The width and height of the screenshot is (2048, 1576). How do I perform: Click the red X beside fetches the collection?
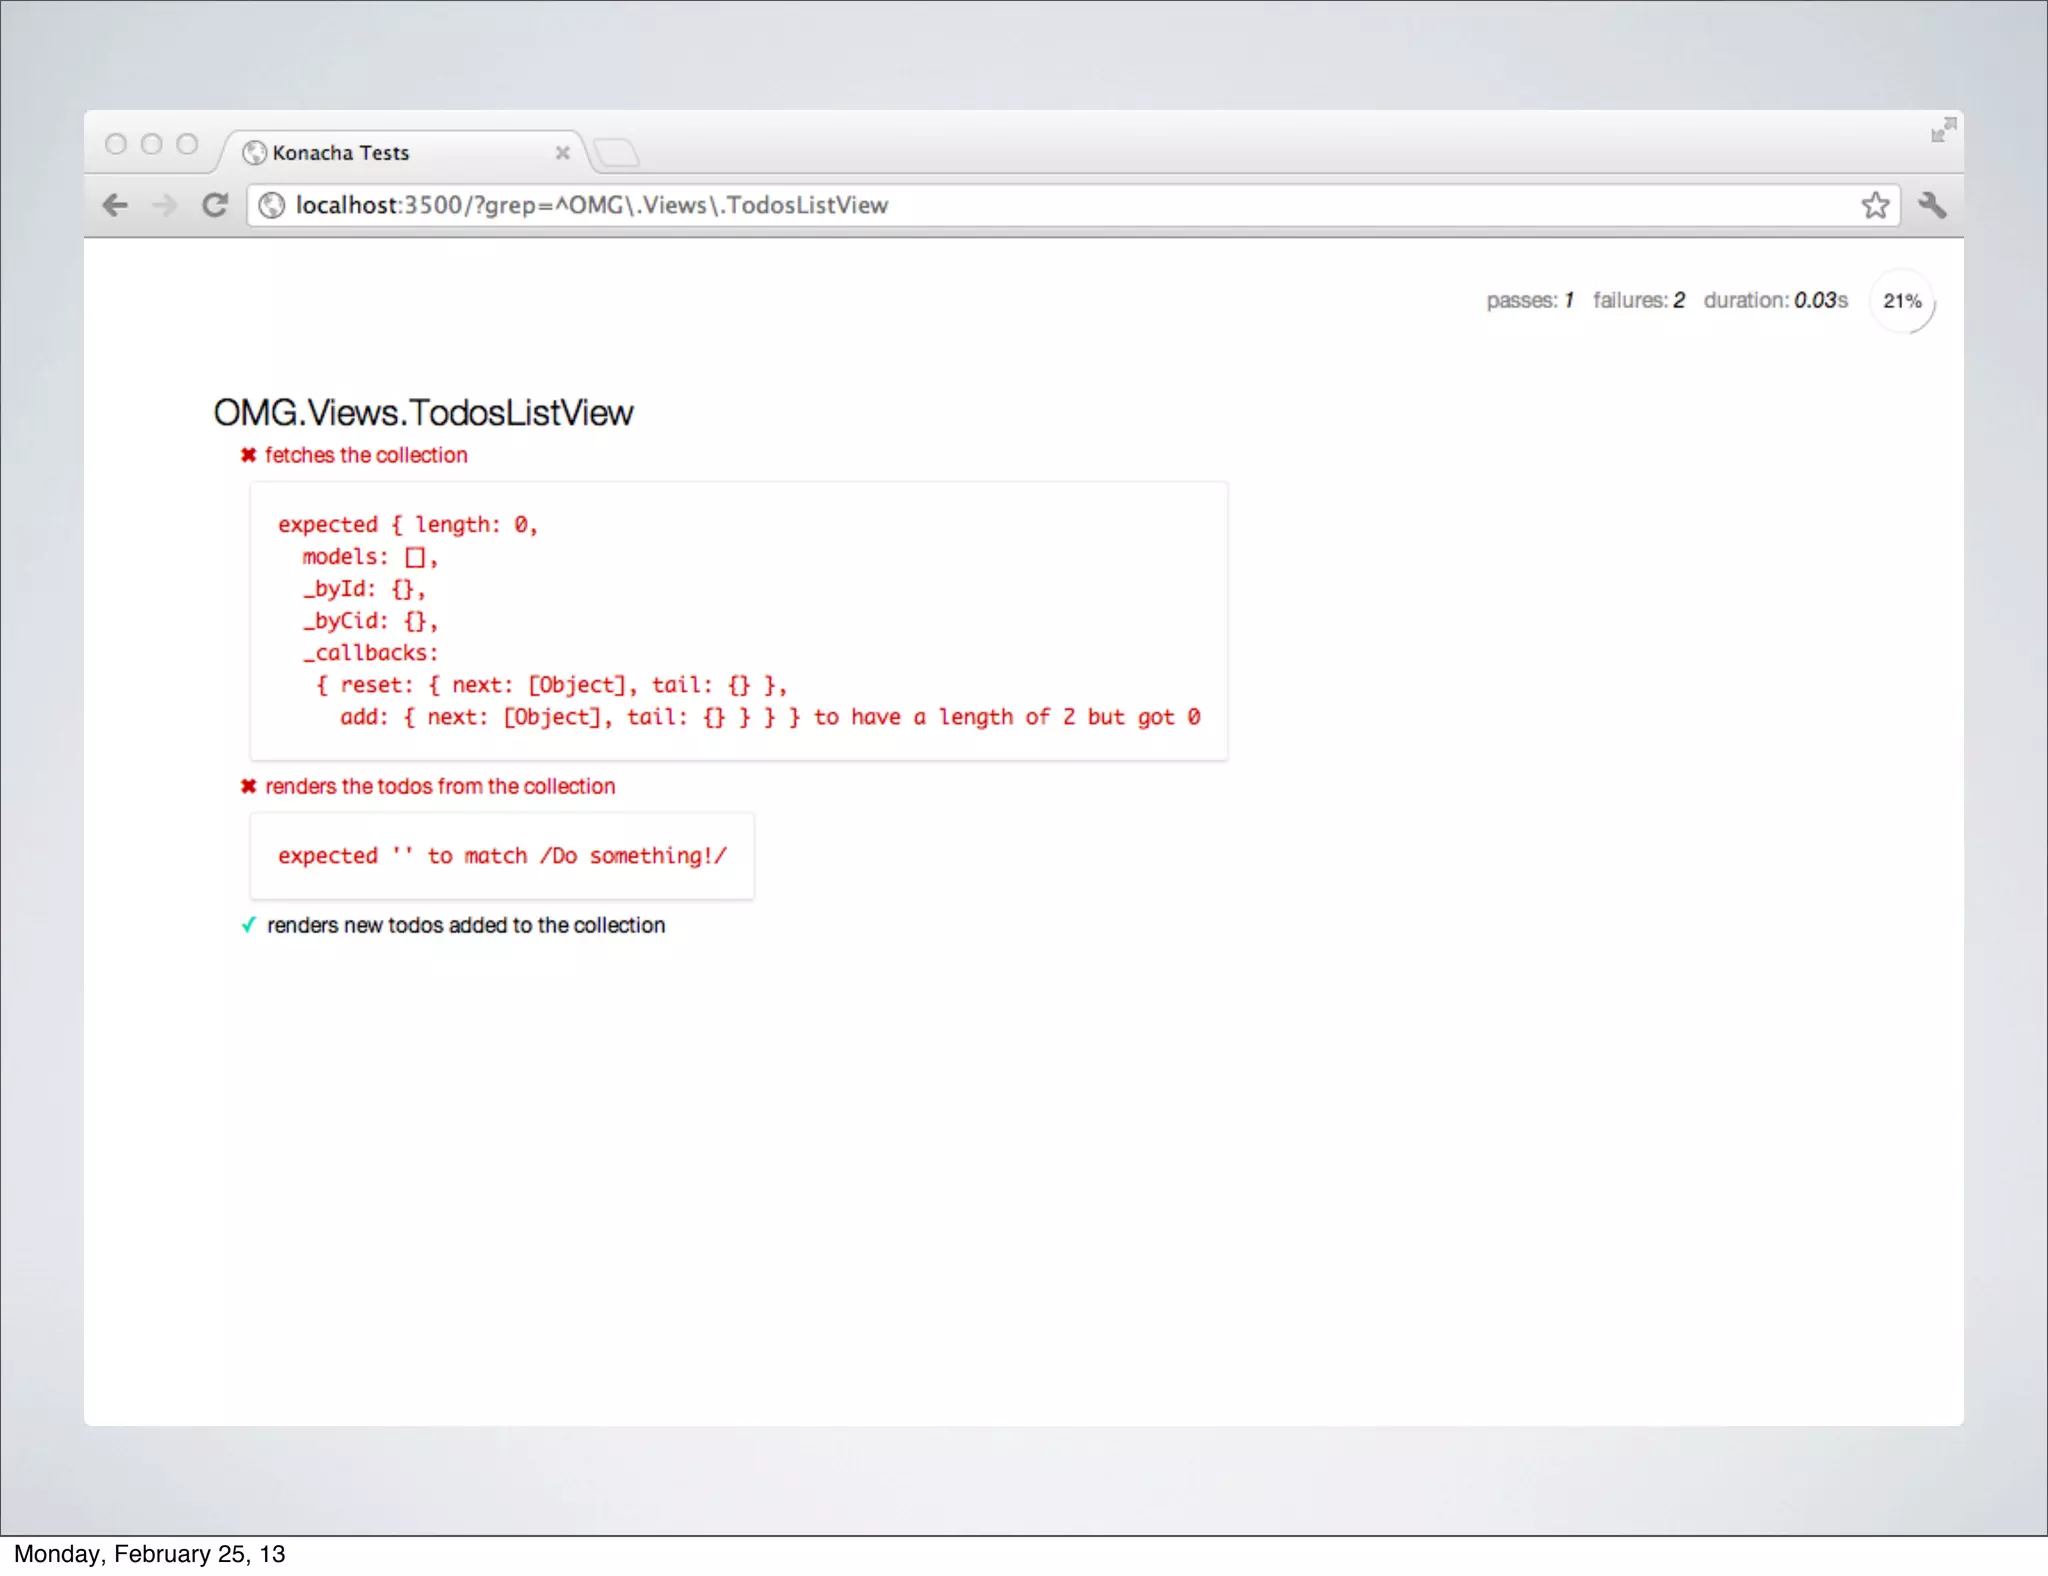tap(248, 455)
